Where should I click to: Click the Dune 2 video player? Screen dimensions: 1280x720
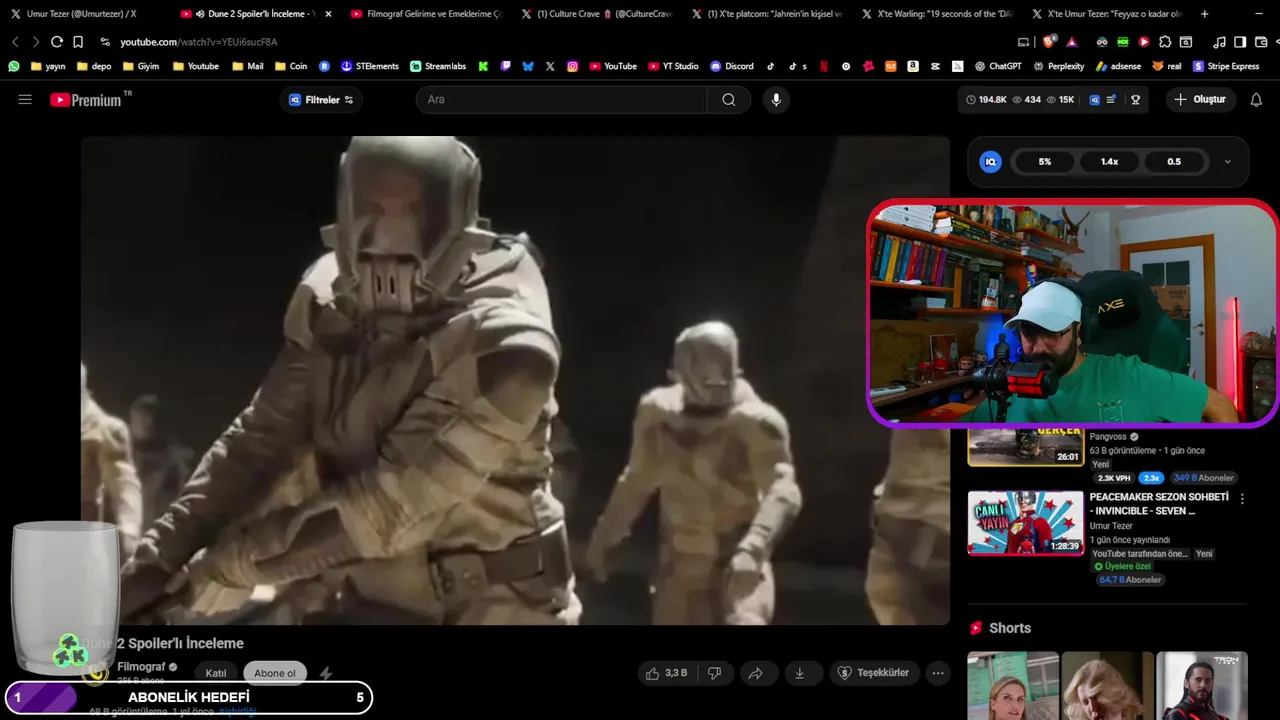click(515, 380)
